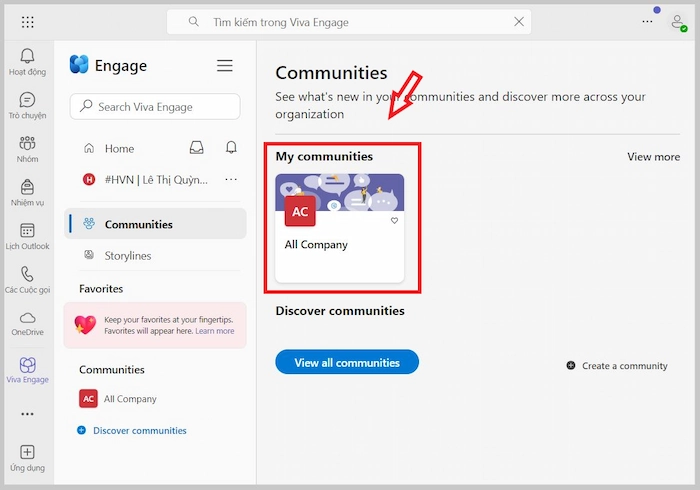Click the Communities heading in sidebar
This screenshot has height=490, width=700.
[x=112, y=370]
